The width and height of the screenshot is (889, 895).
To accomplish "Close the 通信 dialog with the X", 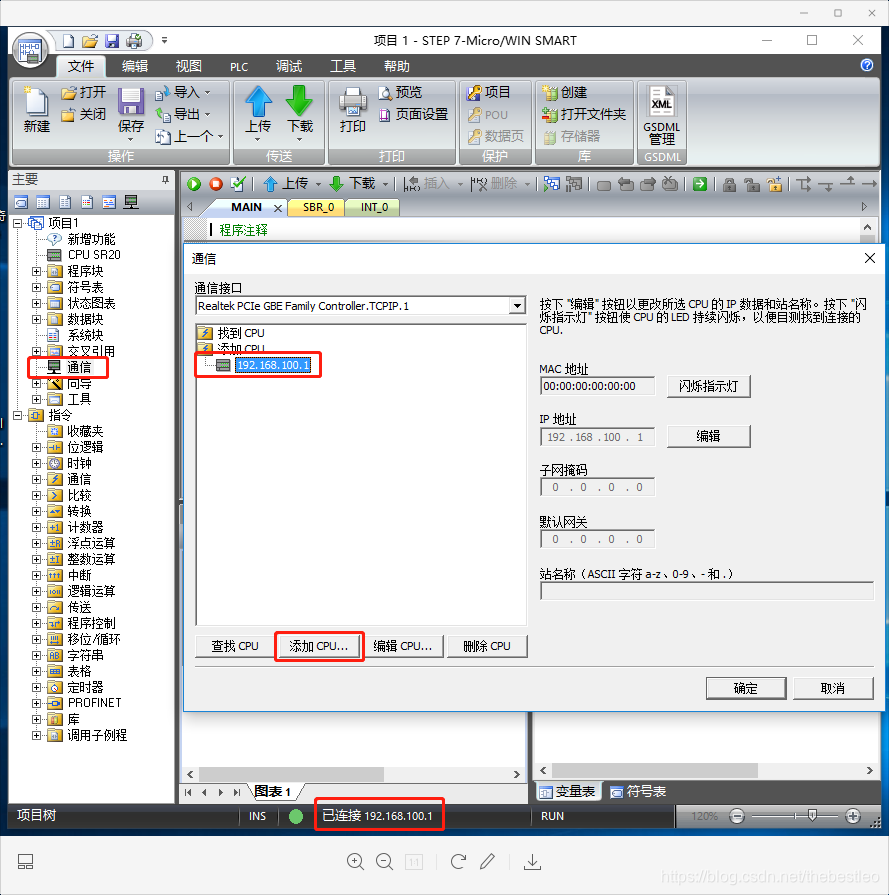I will coord(870,258).
